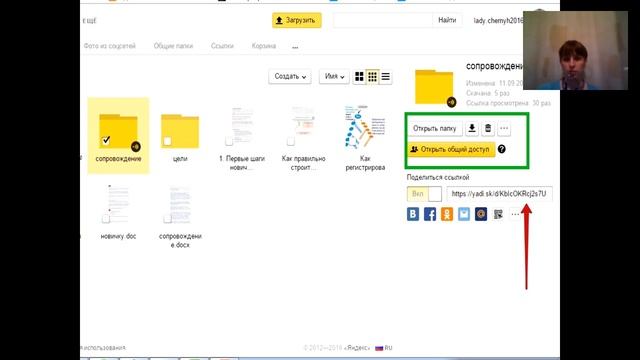Download the selected folder

coord(472,129)
